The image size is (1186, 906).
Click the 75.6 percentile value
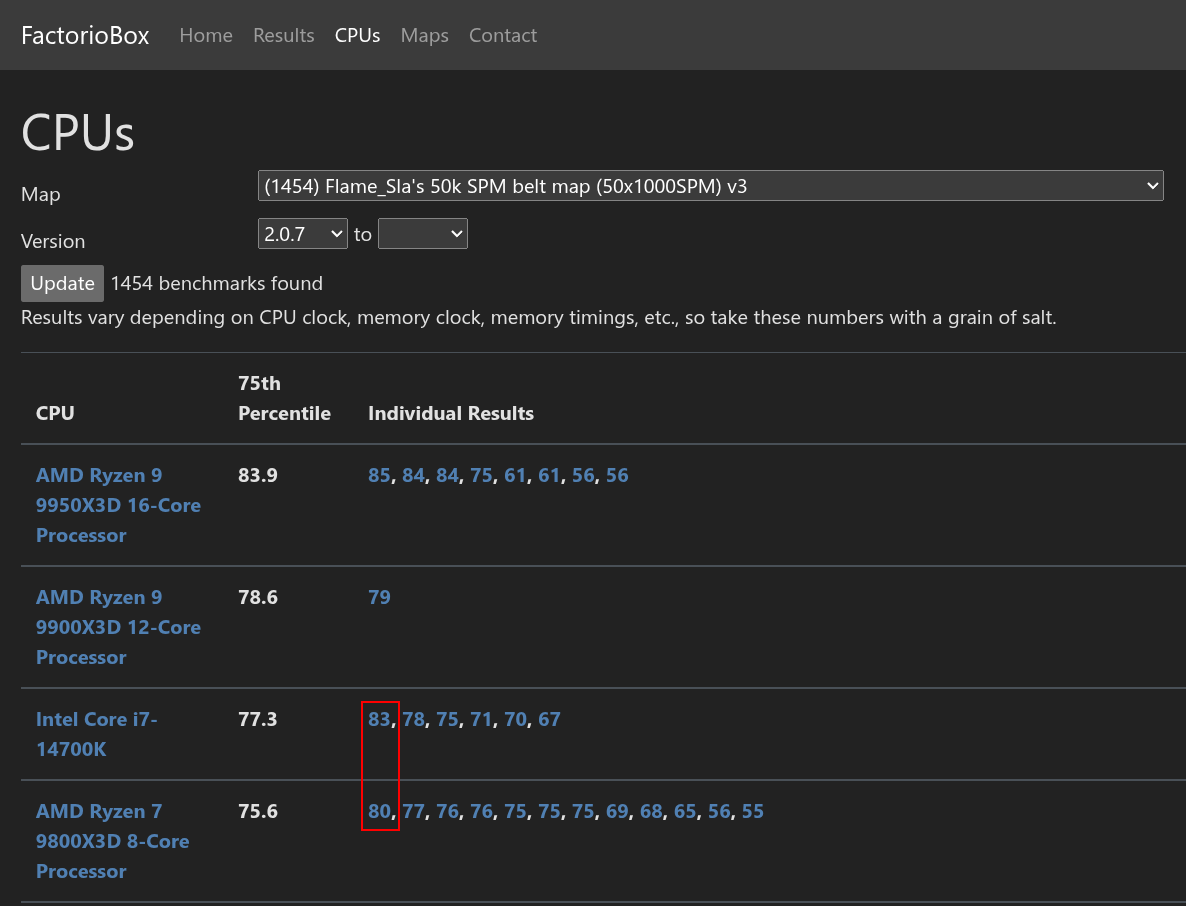258,811
